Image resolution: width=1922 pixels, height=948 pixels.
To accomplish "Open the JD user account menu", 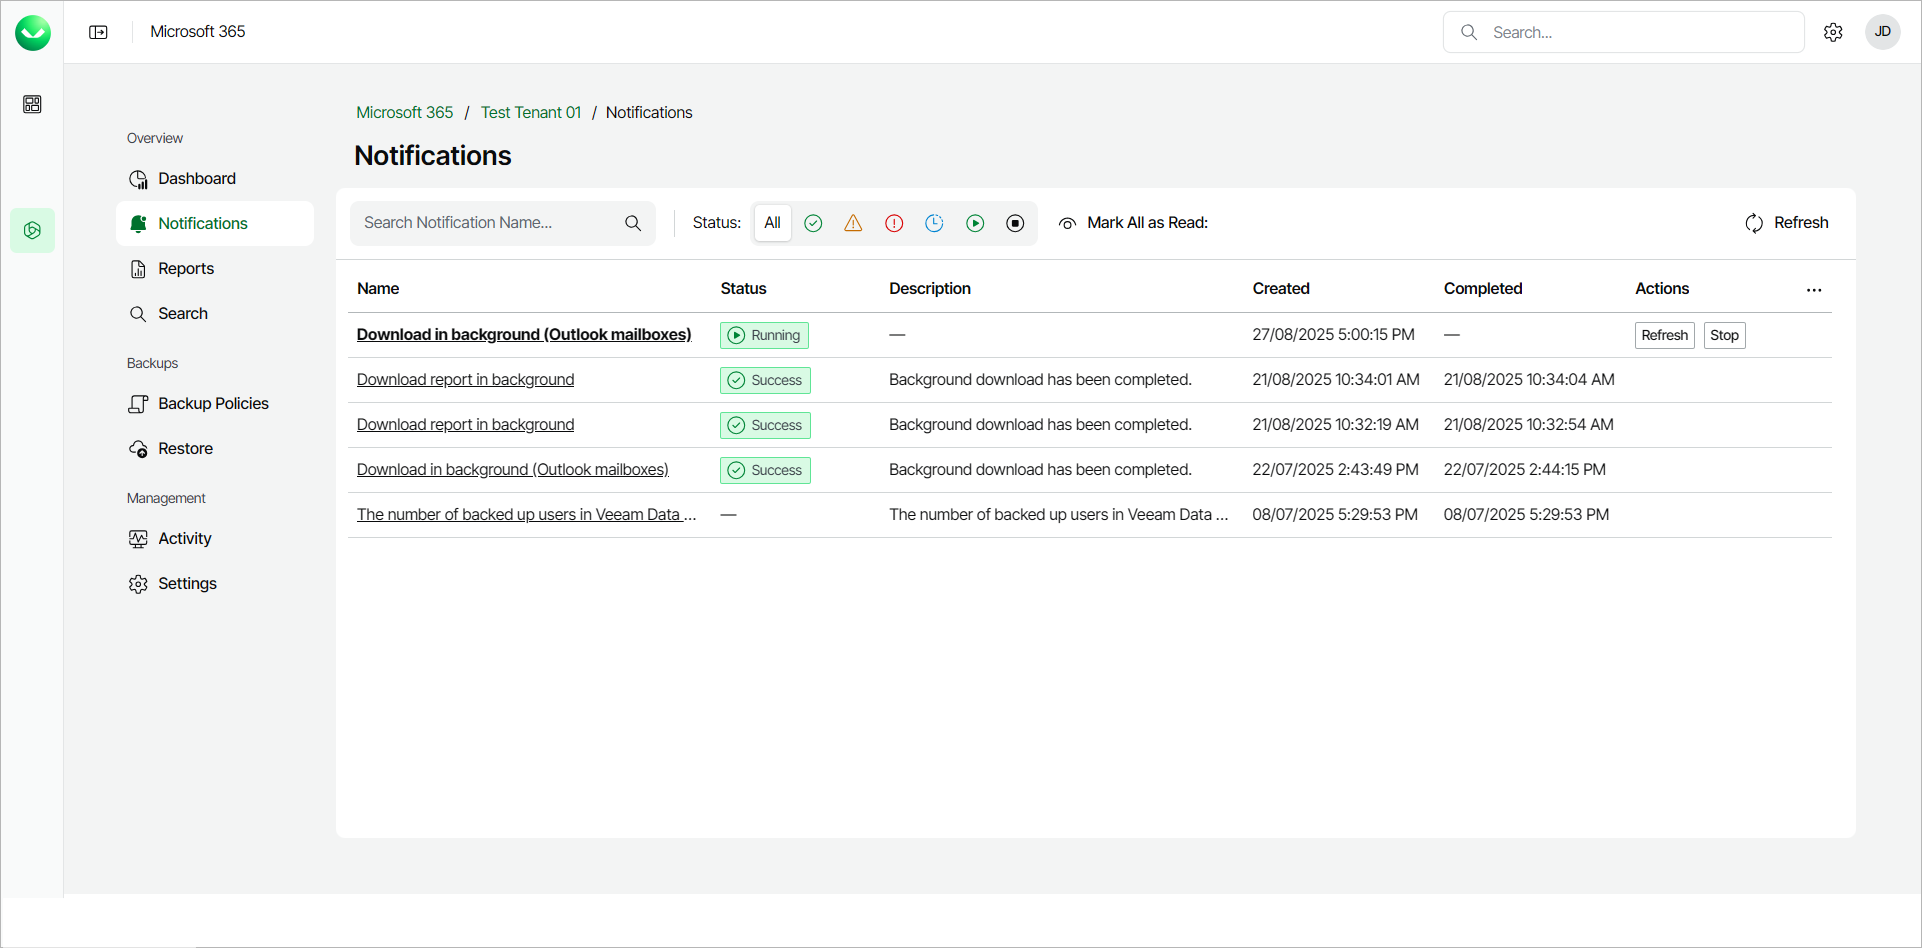I will tap(1882, 32).
